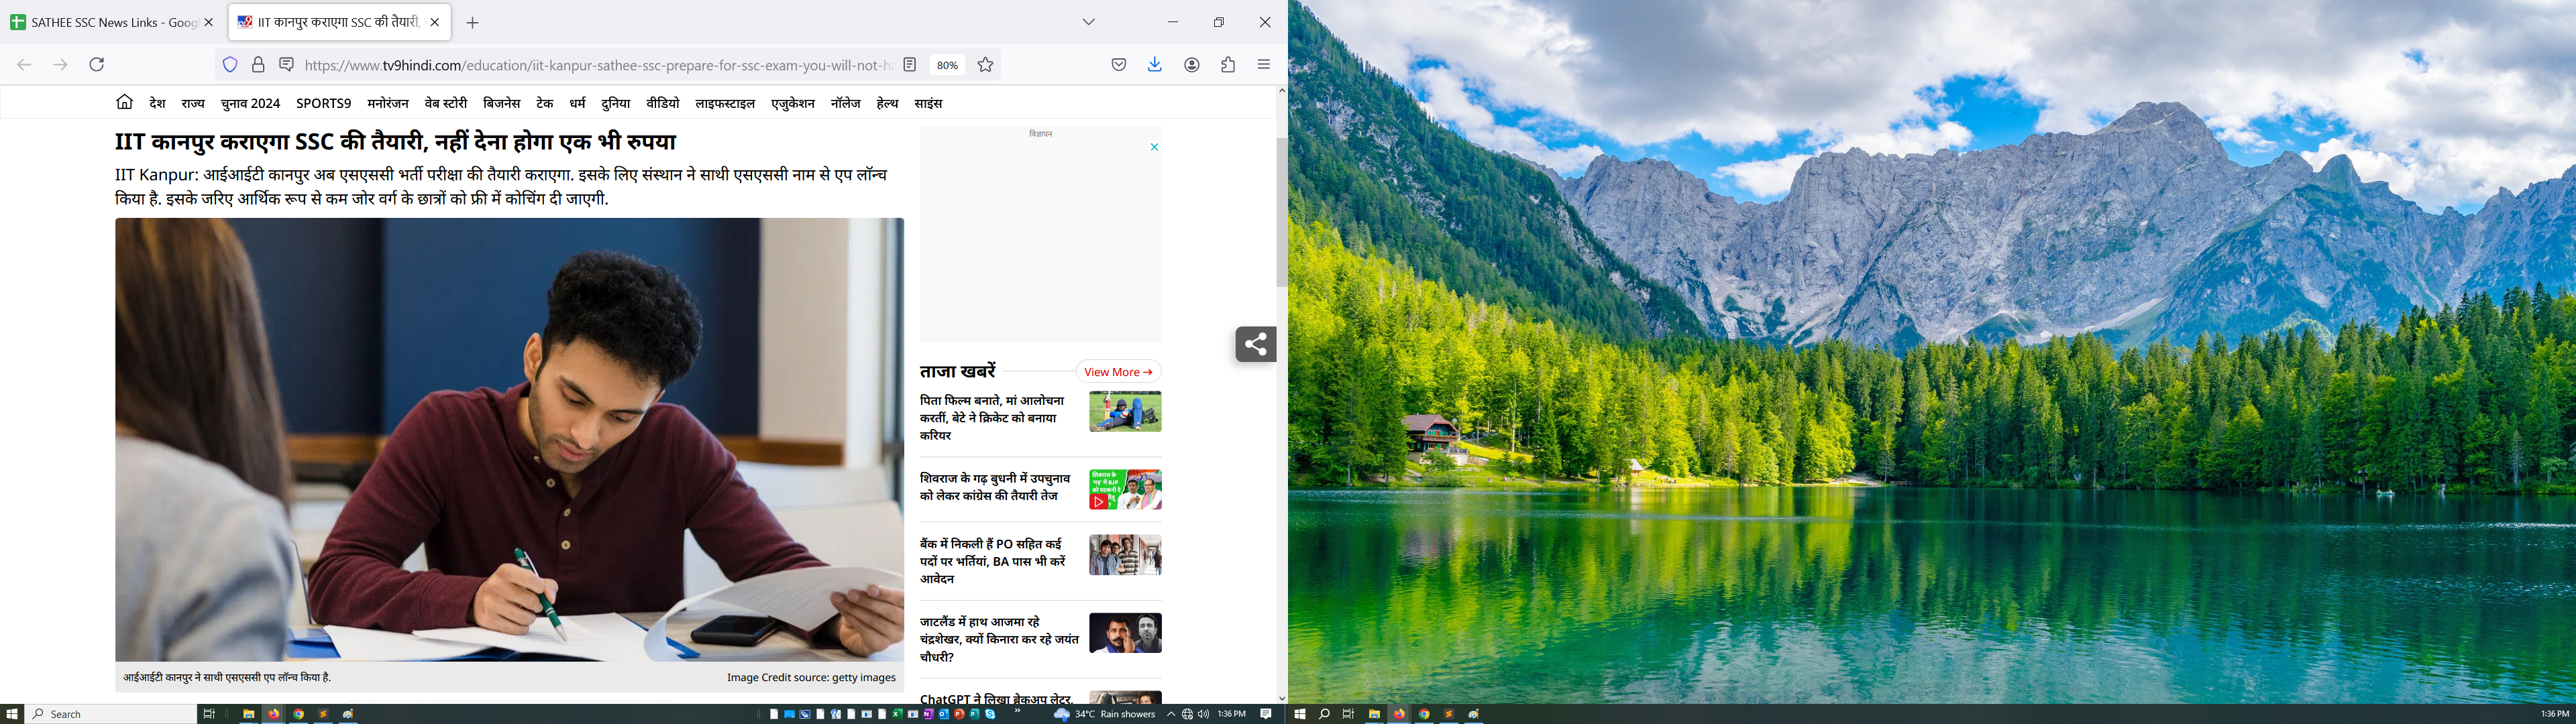Open Firefox downloads panel
This screenshot has width=2576, height=724.
1155,65
